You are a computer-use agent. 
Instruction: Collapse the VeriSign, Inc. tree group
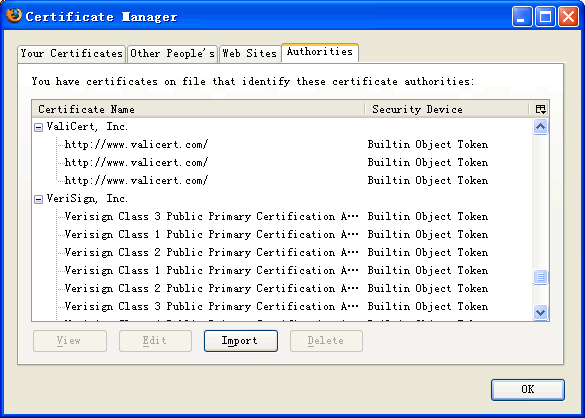[x=38, y=200]
